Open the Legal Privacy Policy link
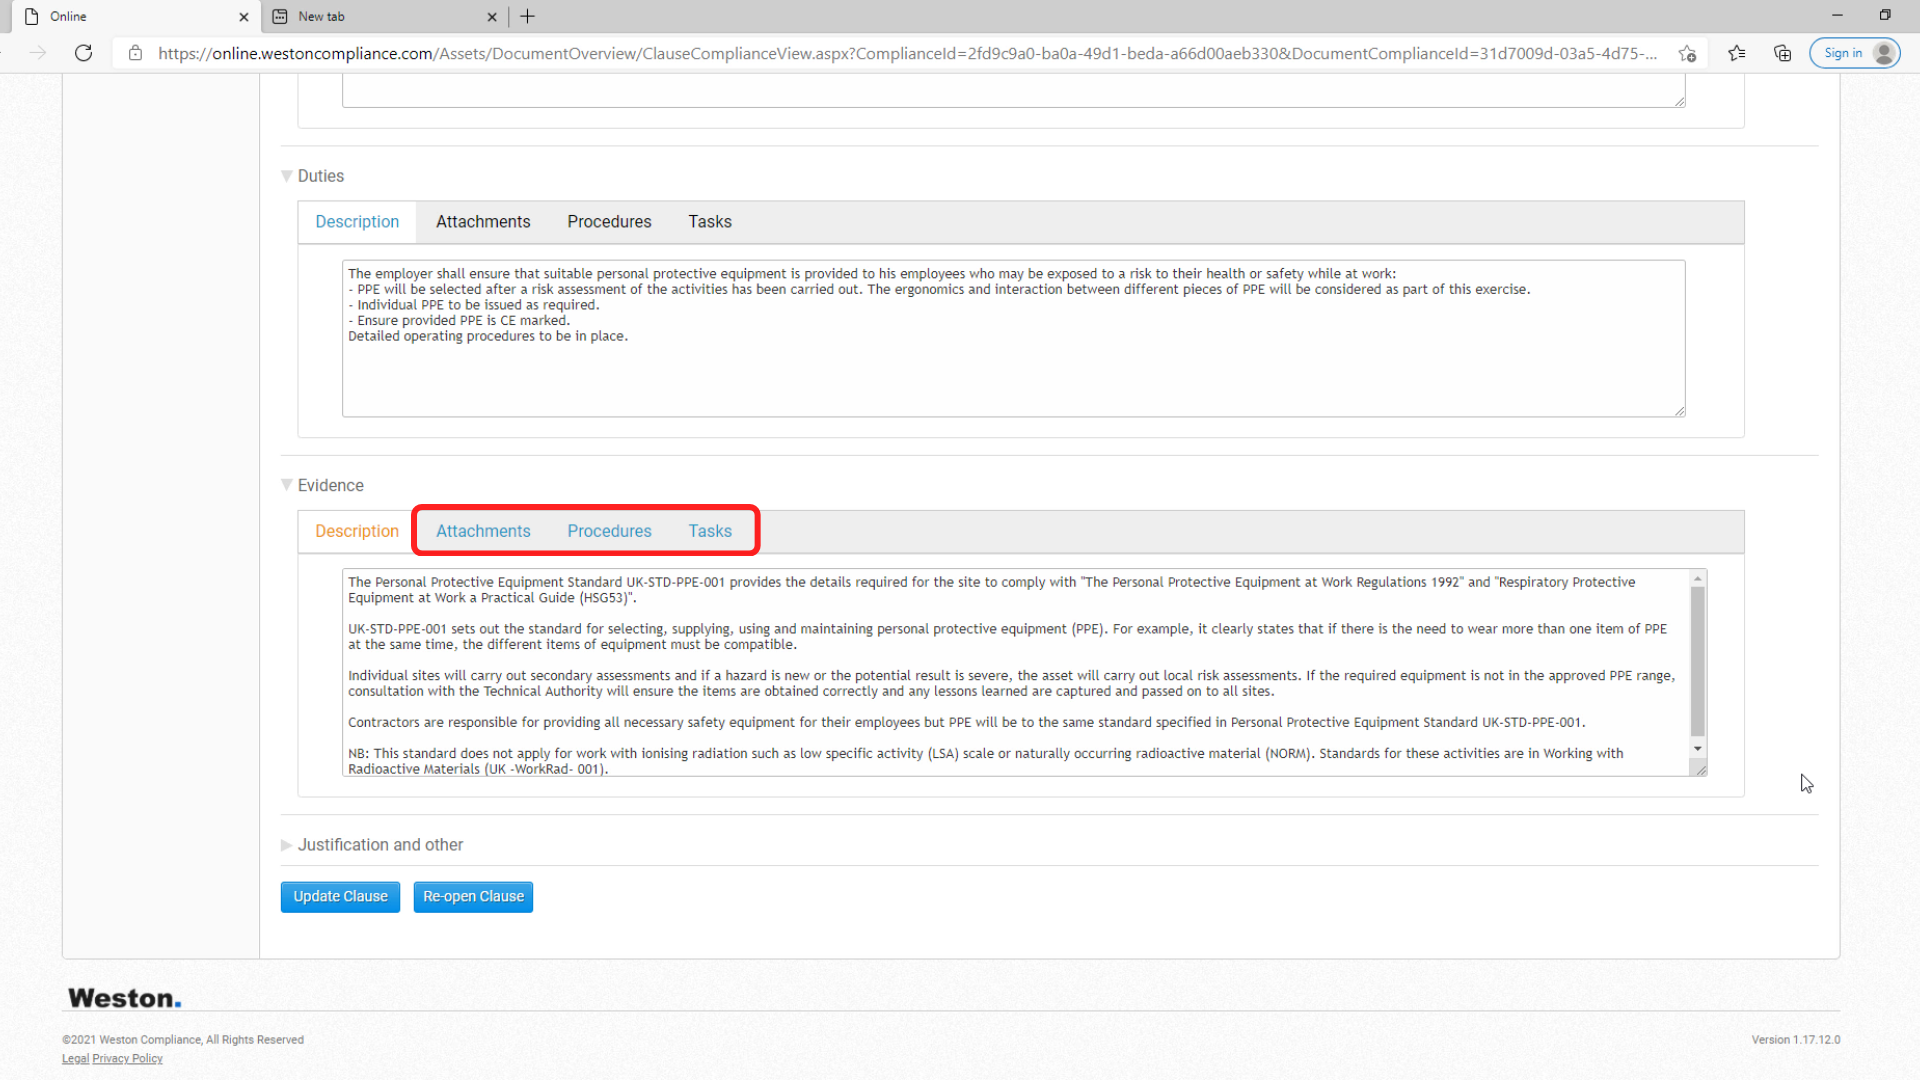Viewport: 1920px width, 1080px height. 112,1059
